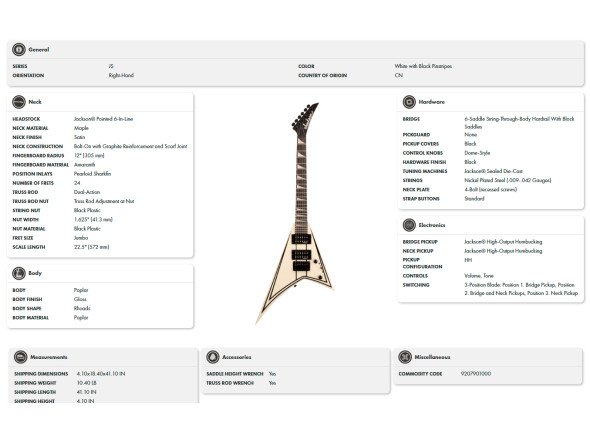Click the bridge pickup High-Output Humbucking value

503,242
